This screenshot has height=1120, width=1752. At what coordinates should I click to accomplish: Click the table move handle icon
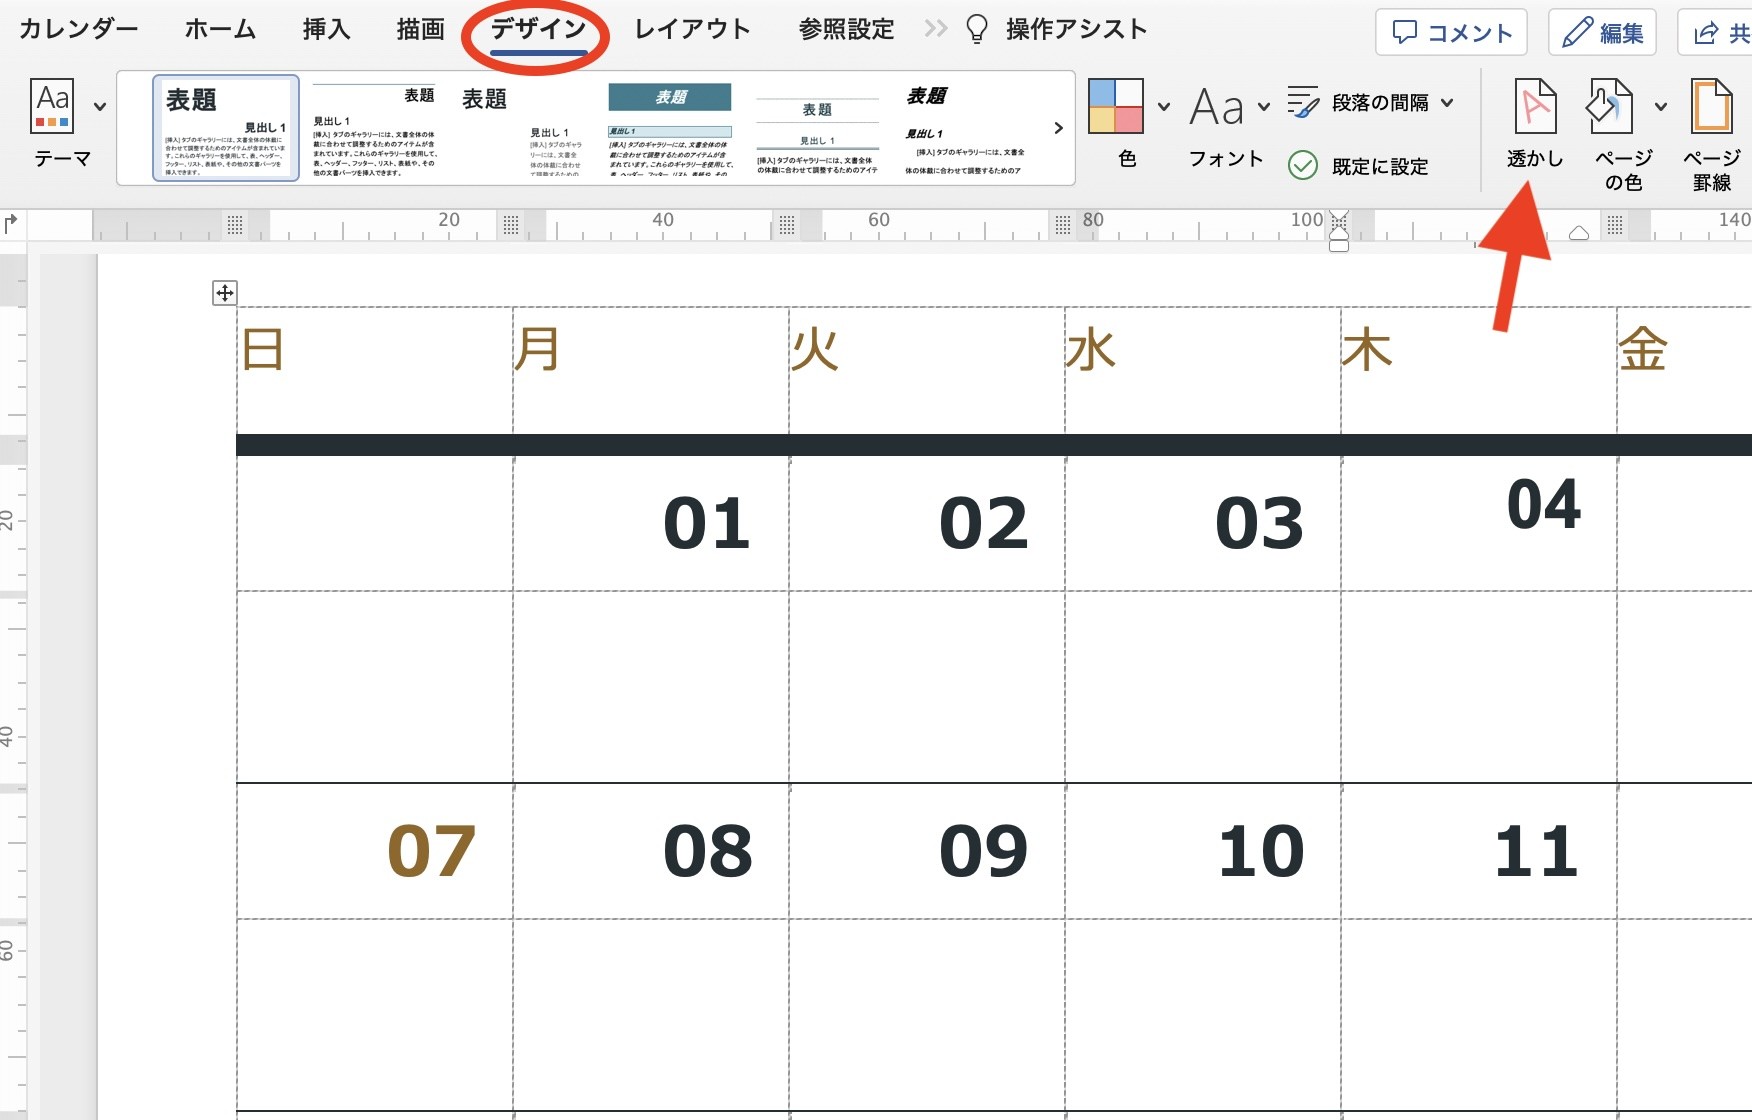(225, 293)
